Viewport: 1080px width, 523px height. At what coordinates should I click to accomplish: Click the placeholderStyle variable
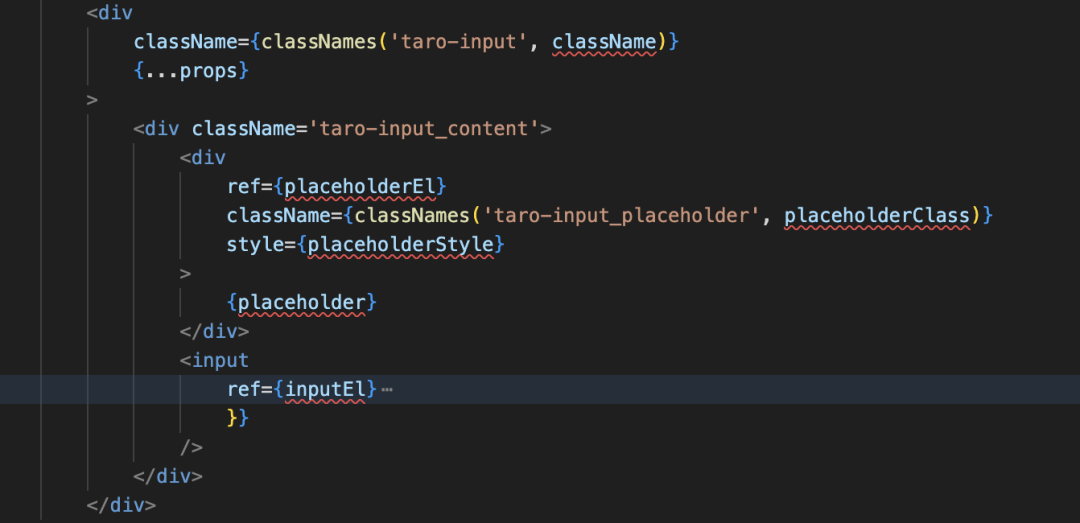click(399, 245)
